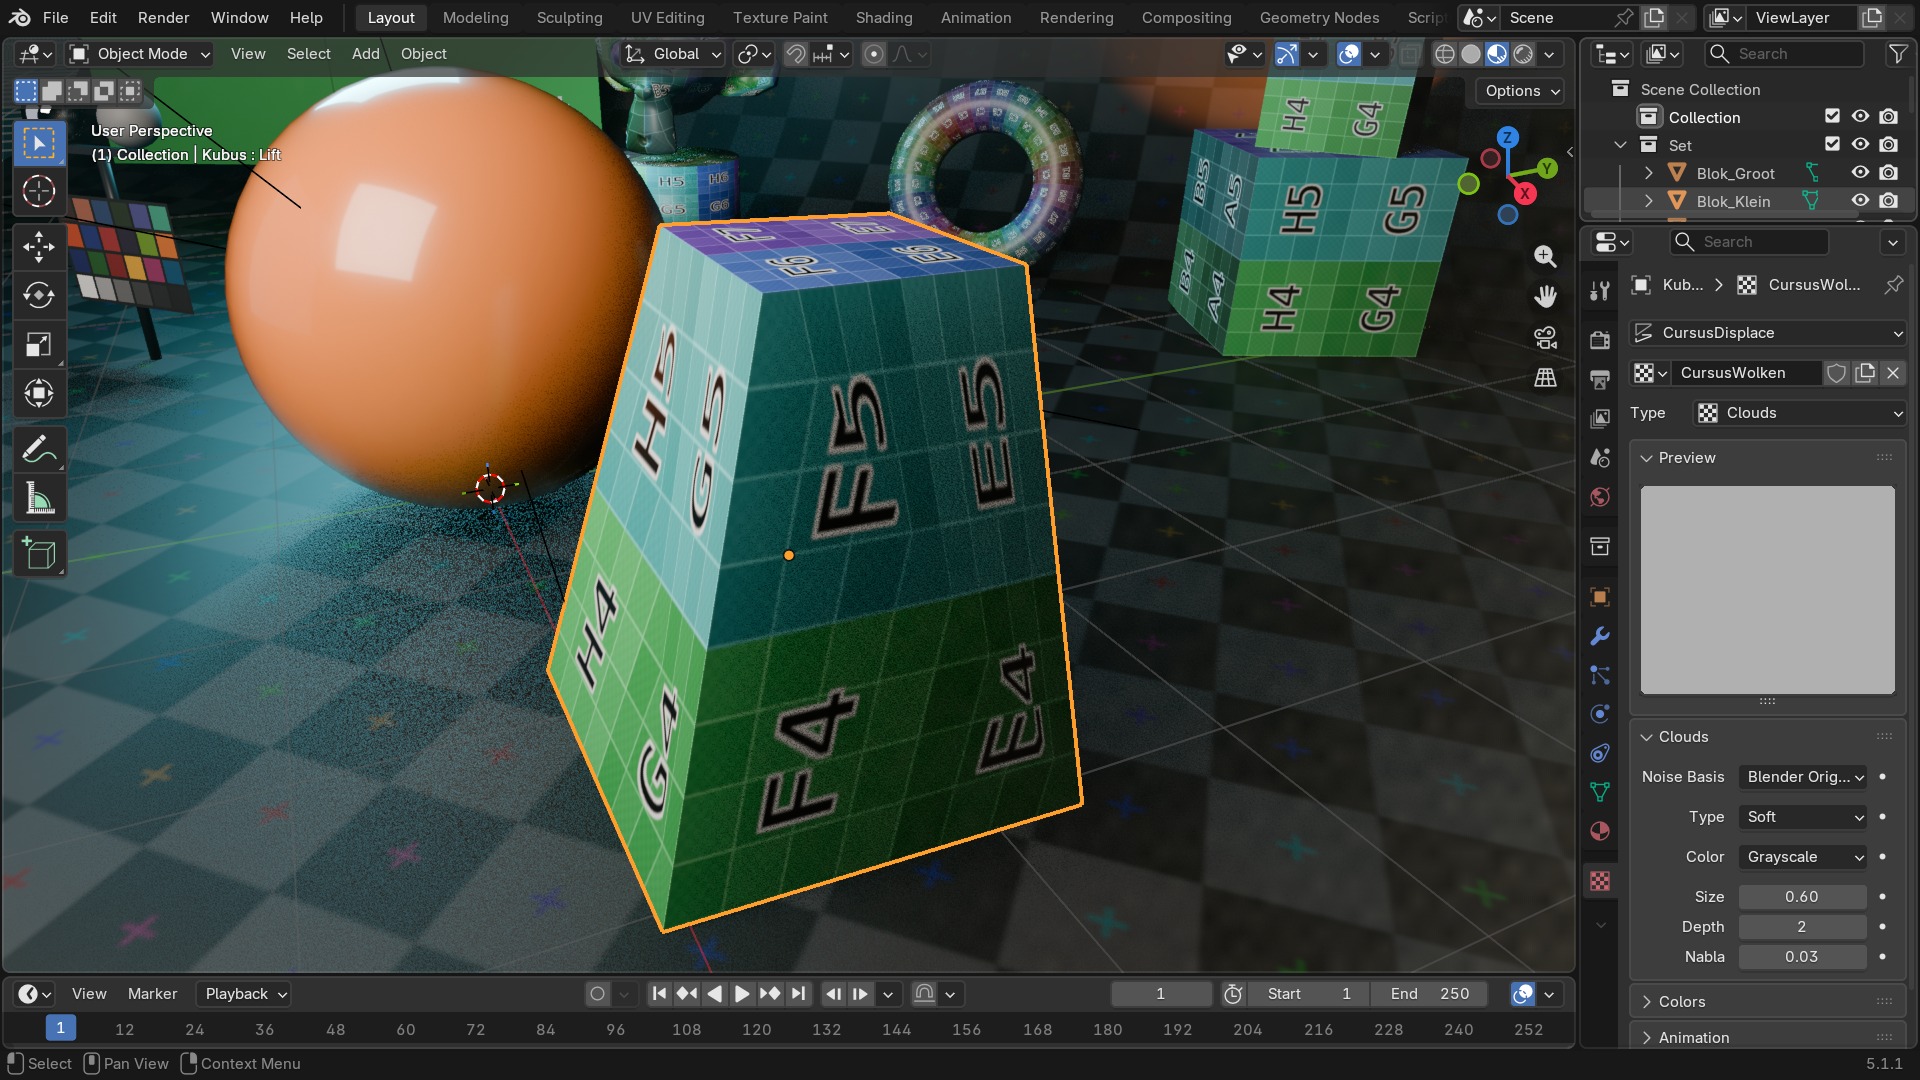Click the Play animation button
The height and width of the screenshot is (1080, 1920).
(741, 994)
